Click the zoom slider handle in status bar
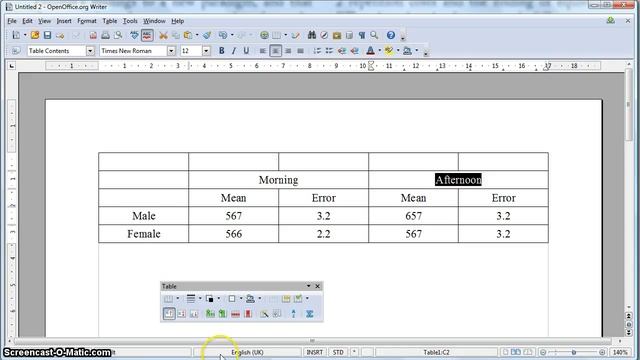The width and height of the screenshot is (640, 360). (x=574, y=352)
